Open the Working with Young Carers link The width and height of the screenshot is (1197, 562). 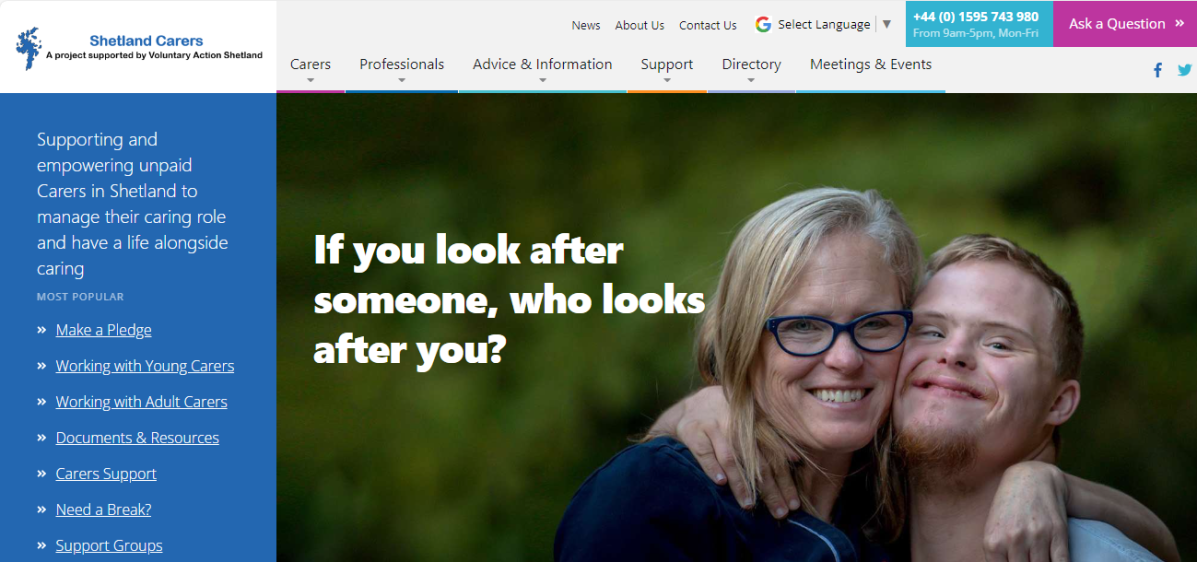pyautogui.click(x=145, y=366)
